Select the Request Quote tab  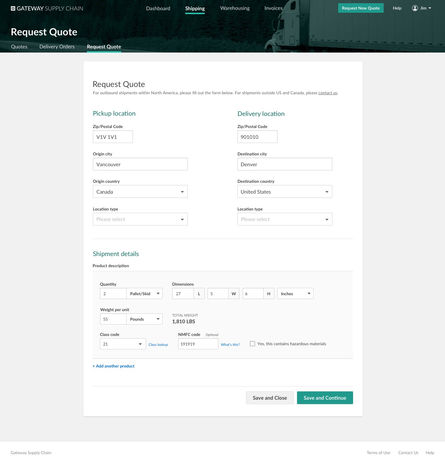coord(104,47)
